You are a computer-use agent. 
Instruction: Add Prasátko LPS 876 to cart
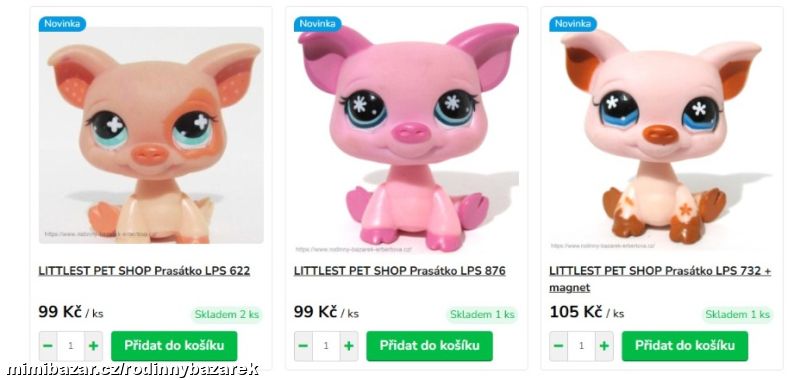tap(430, 346)
